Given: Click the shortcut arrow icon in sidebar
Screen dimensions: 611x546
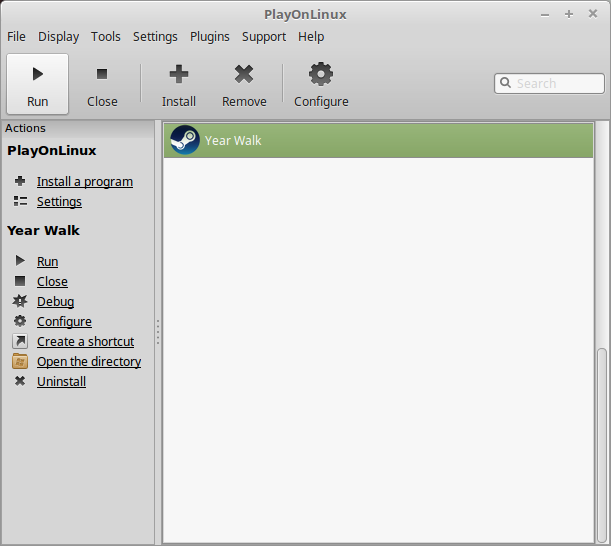Looking at the screenshot, I should tap(20, 341).
